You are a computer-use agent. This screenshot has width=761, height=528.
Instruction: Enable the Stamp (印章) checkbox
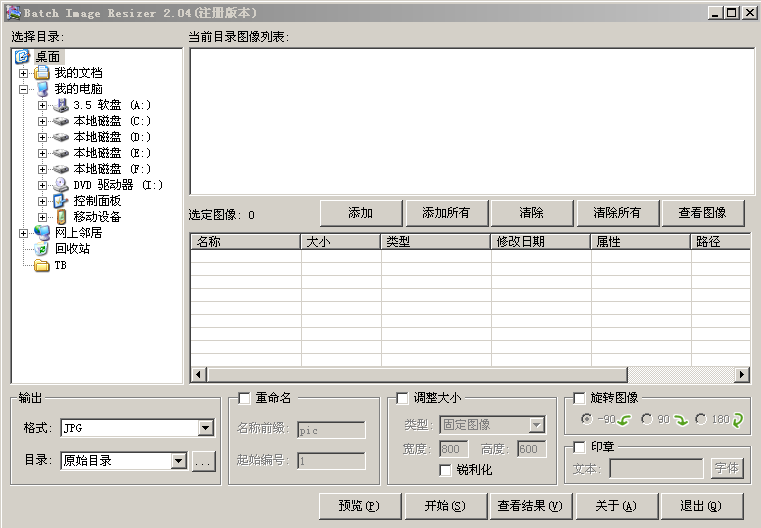579,446
